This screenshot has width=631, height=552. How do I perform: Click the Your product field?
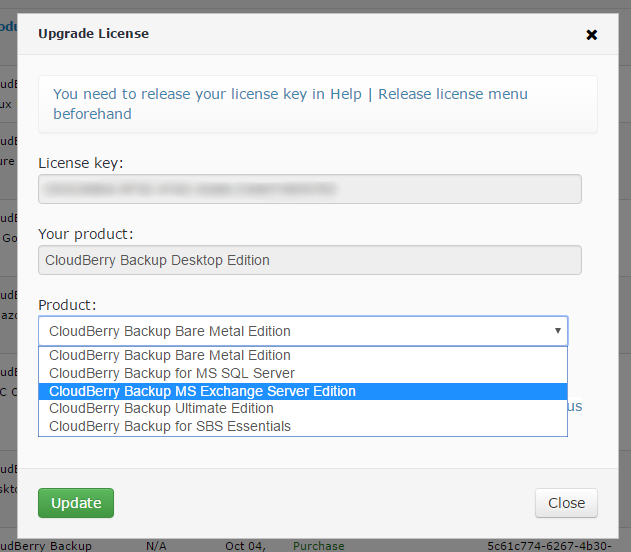point(309,260)
